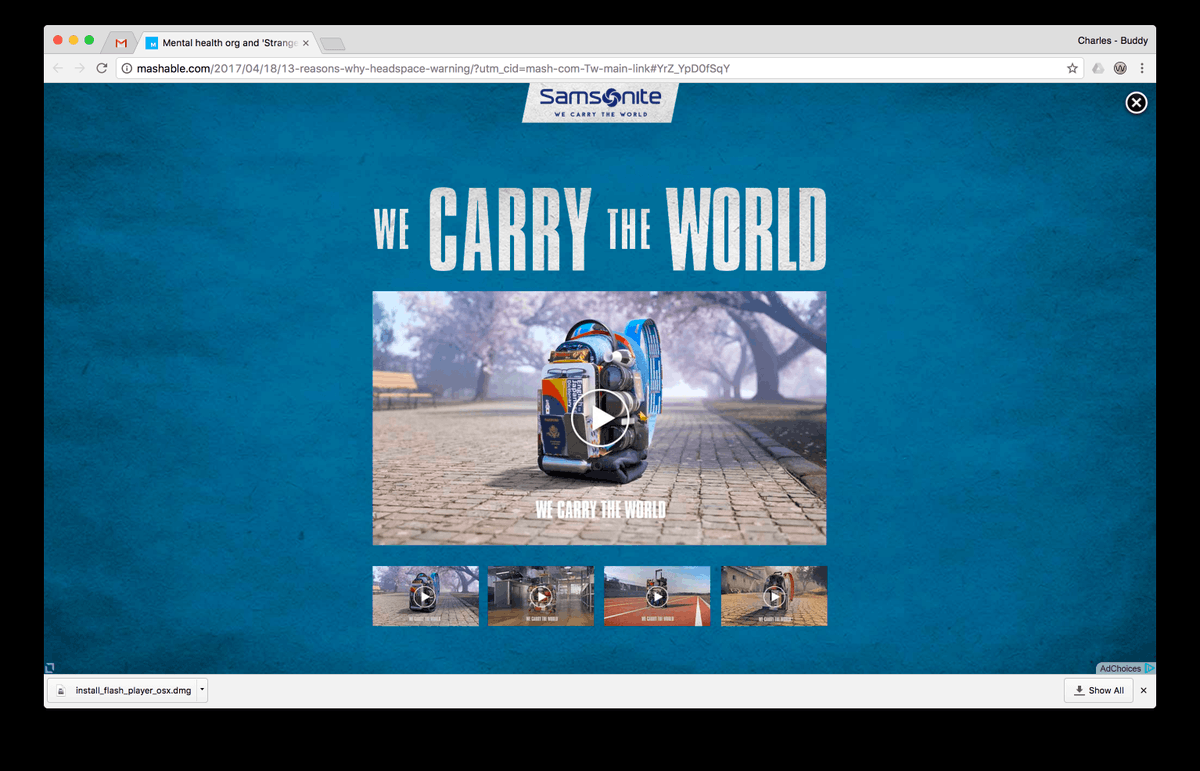1200x771 pixels.
Task: Open the pinned Gmail tab
Action: point(121,43)
